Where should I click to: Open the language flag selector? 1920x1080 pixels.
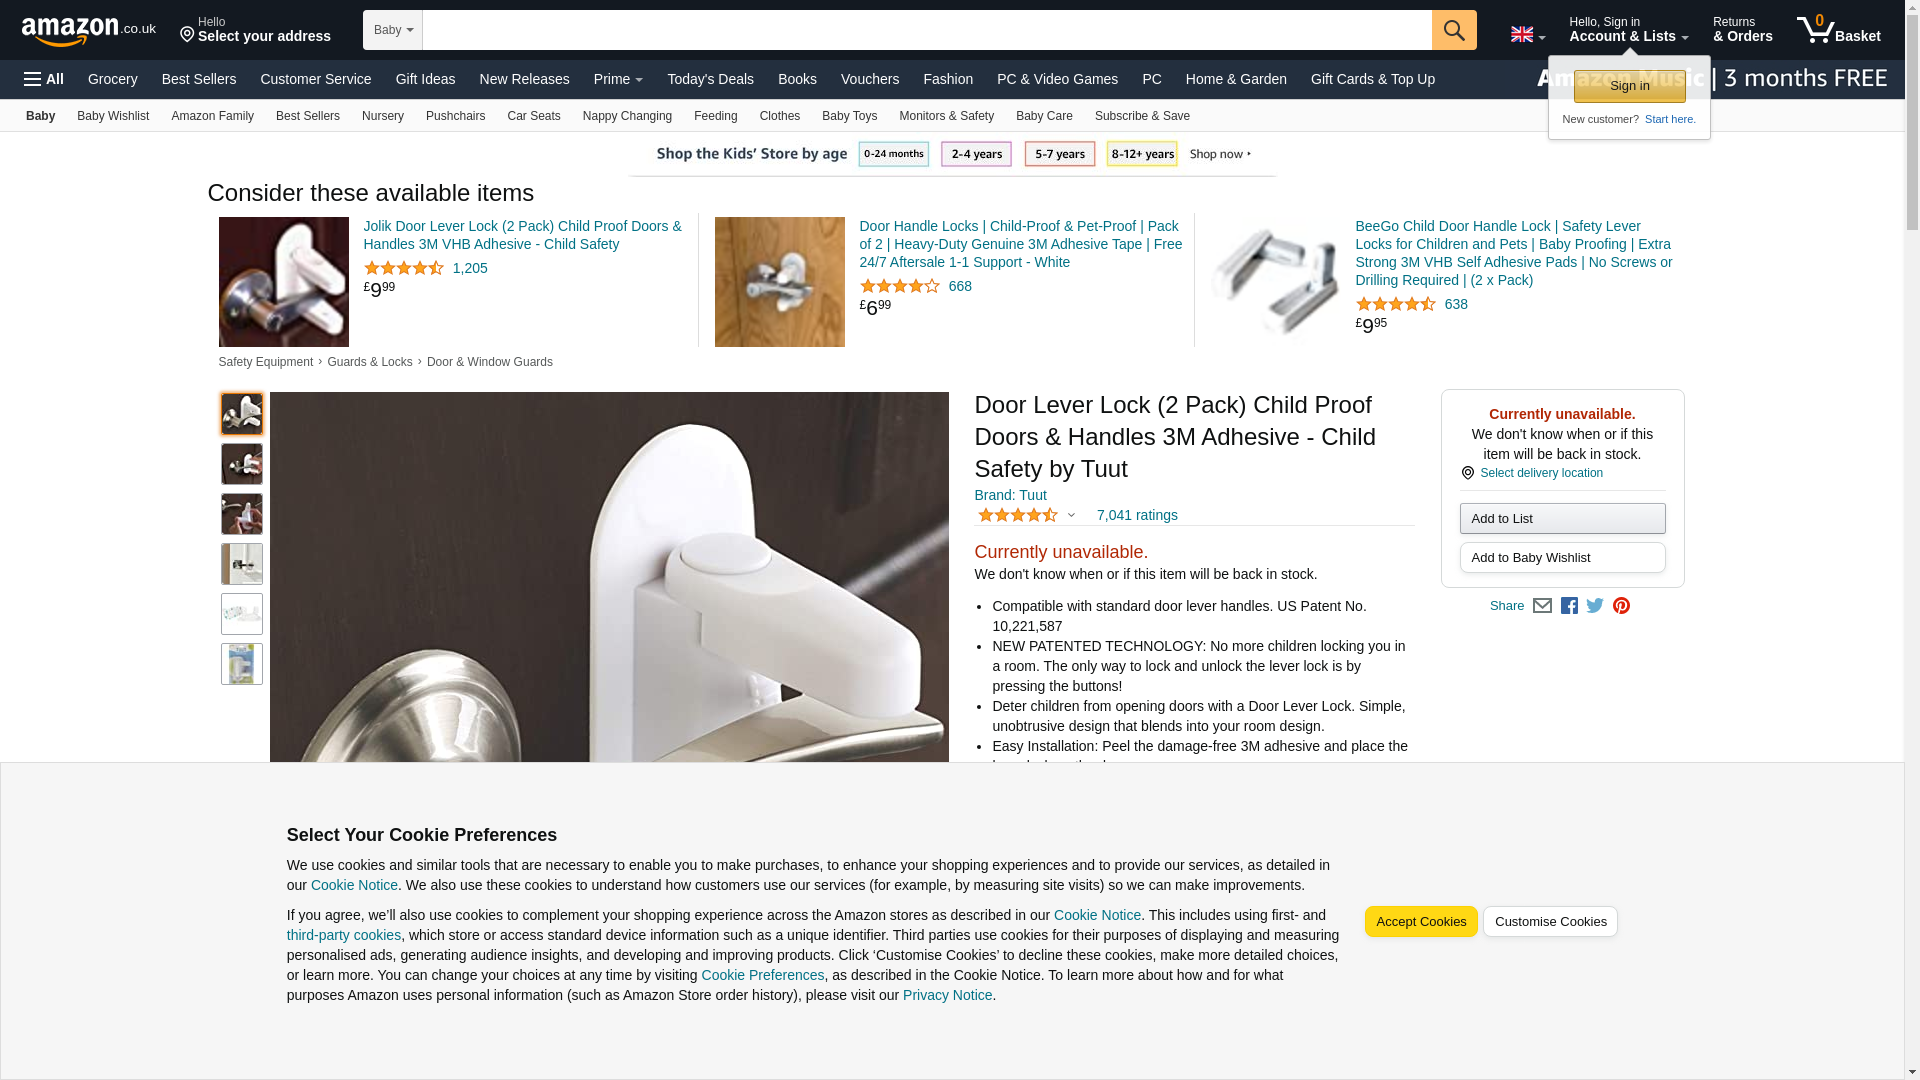point(1528,35)
